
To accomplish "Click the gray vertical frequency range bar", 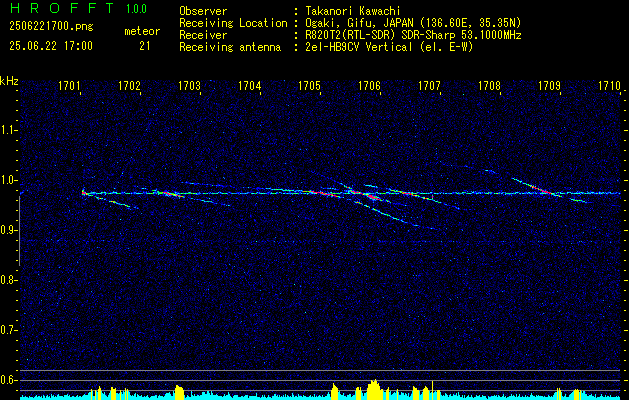I will pos(20,231).
